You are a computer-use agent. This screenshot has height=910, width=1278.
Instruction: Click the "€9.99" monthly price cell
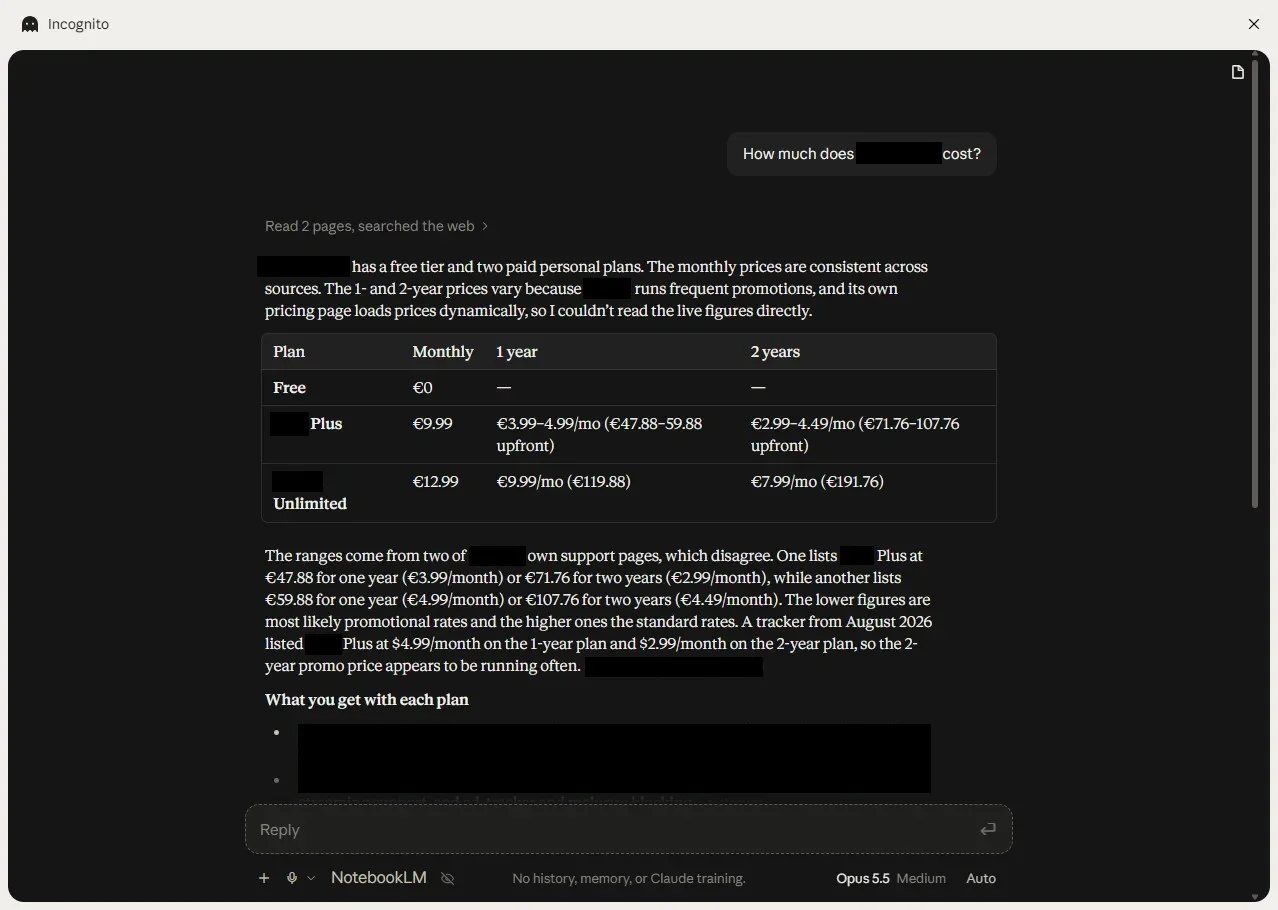pos(433,424)
